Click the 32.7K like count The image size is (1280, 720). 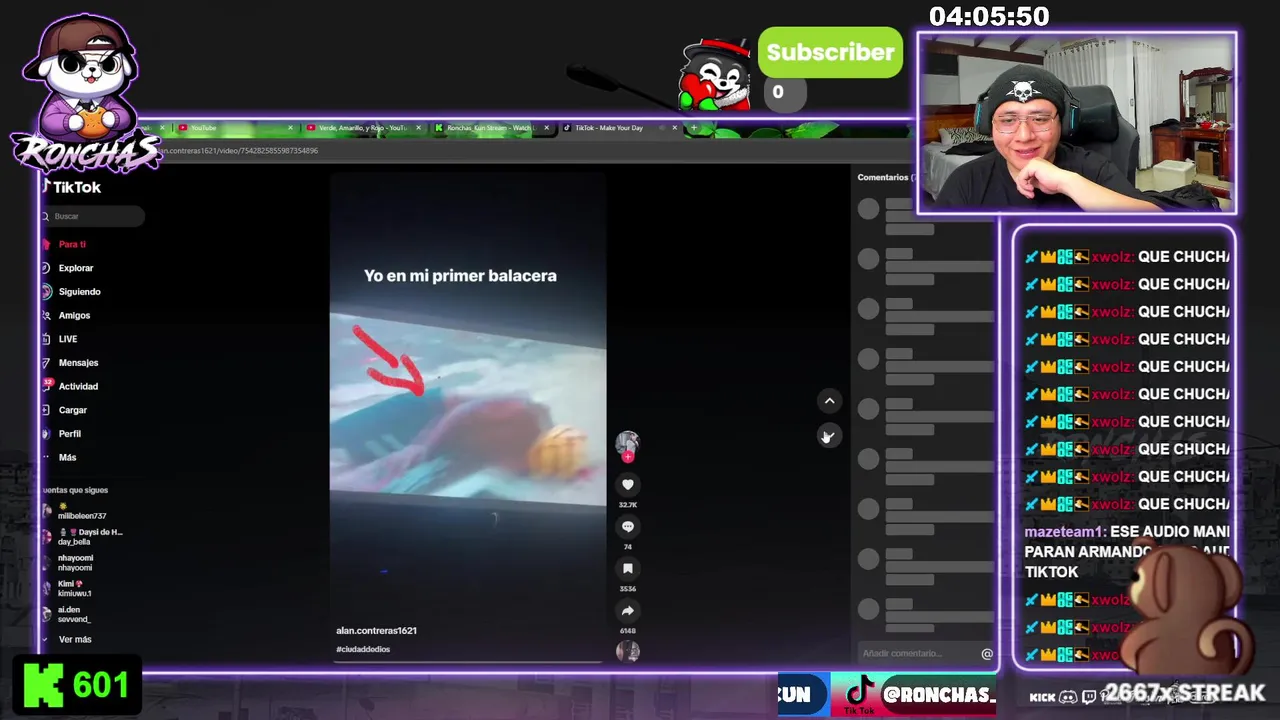click(628, 505)
